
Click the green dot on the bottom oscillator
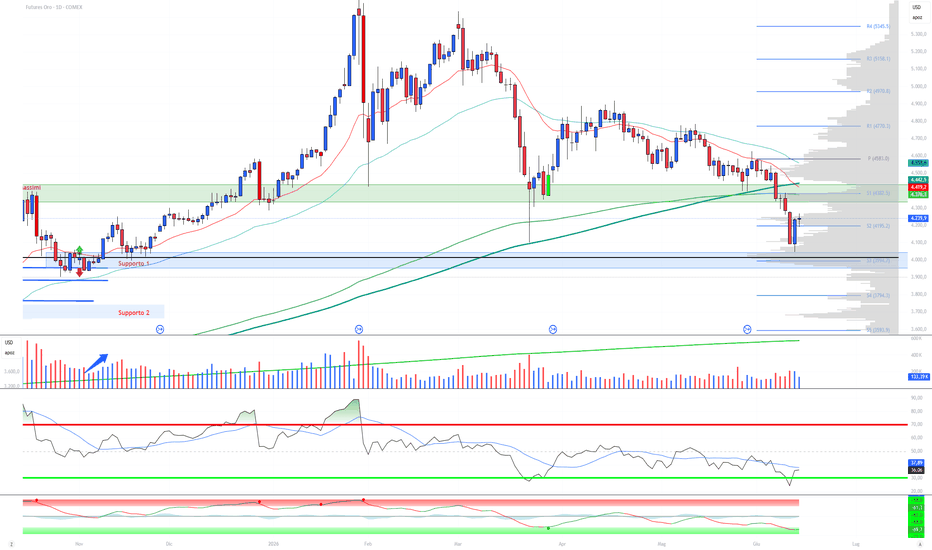548,527
